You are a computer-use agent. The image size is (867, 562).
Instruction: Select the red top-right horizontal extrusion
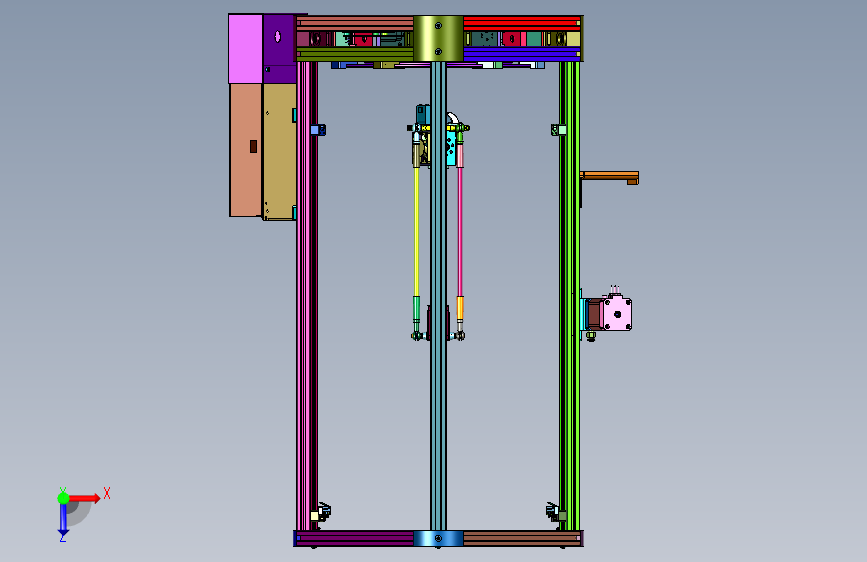point(521,23)
